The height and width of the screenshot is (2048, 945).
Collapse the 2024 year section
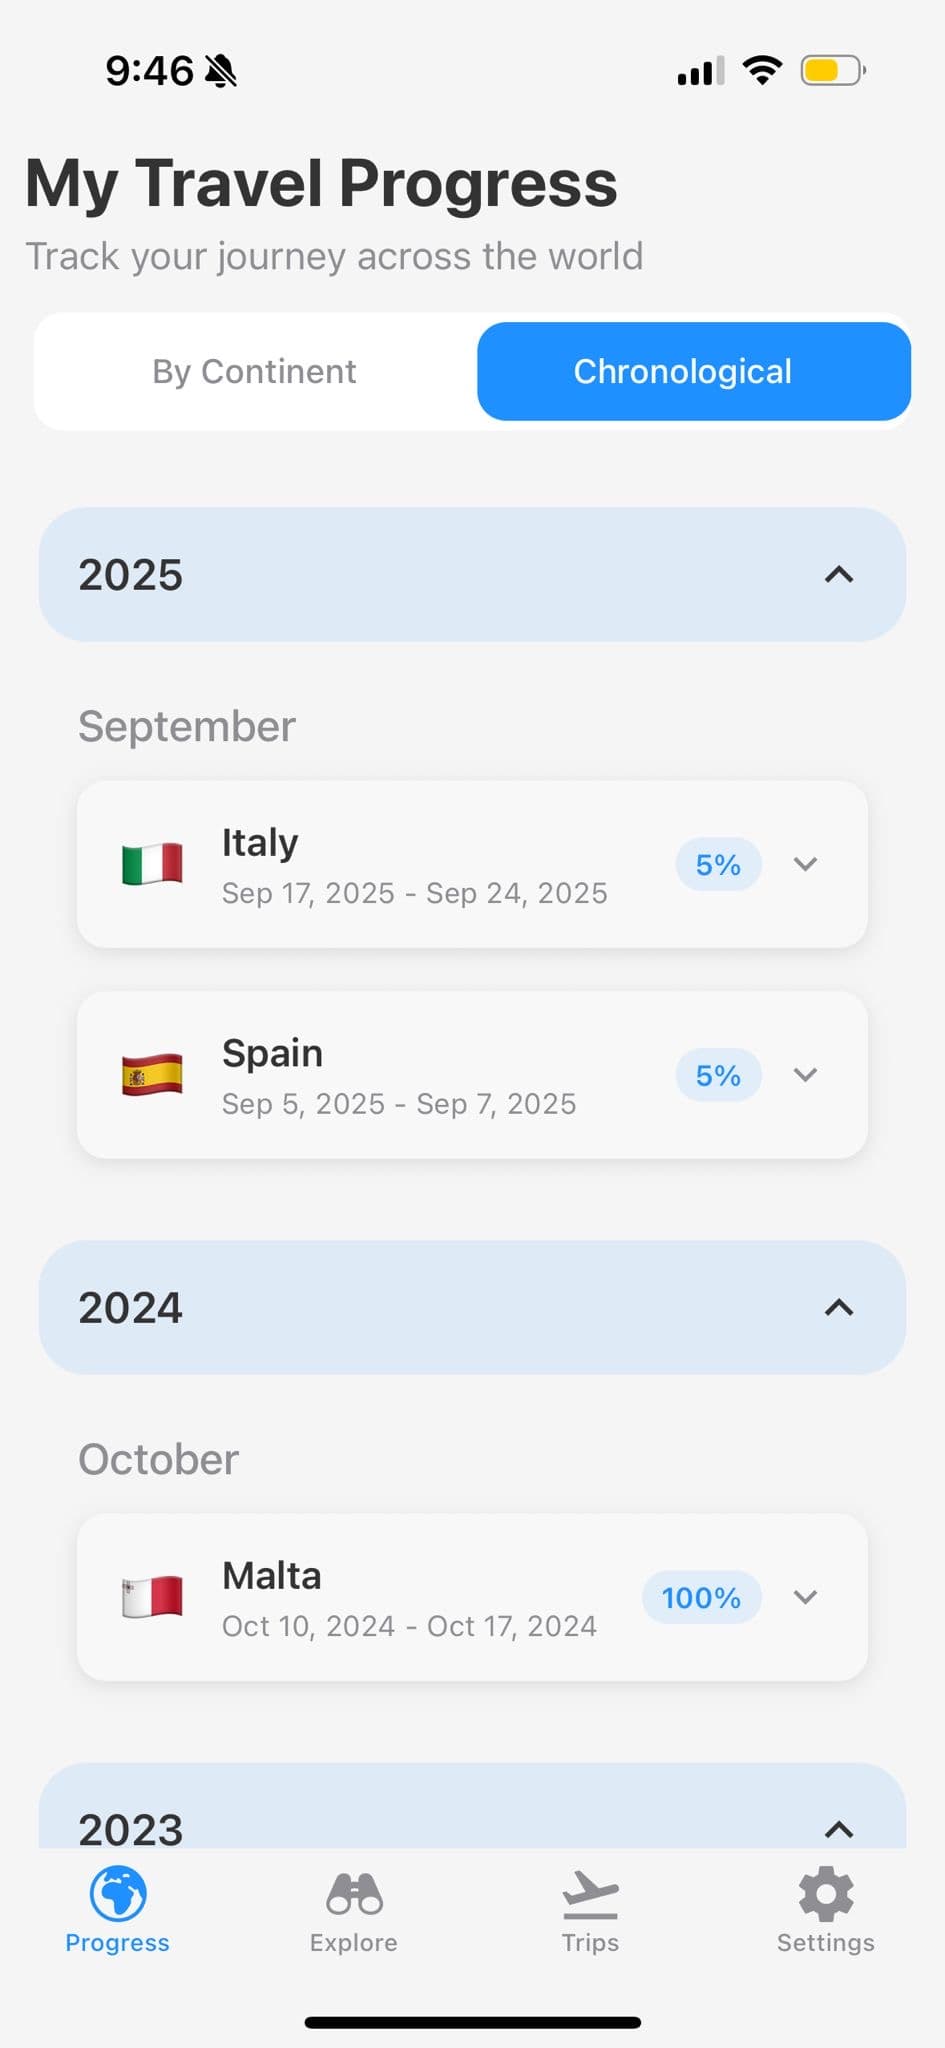[839, 1308]
